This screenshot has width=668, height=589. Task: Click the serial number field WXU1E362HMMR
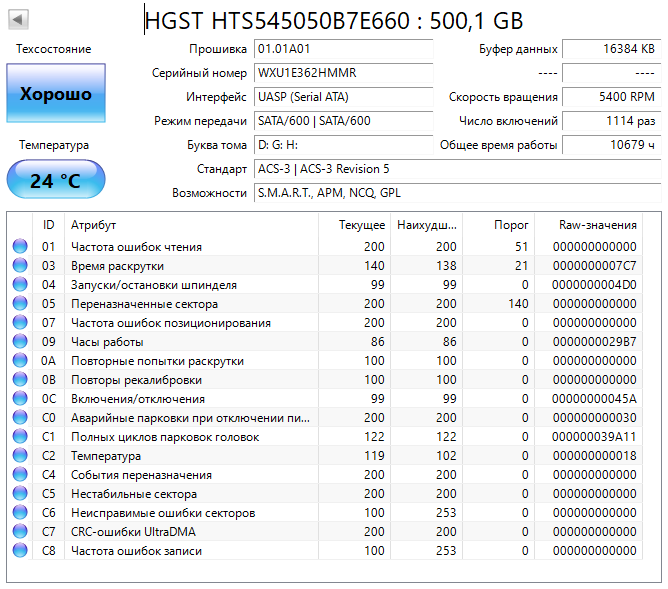click(343, 73)
